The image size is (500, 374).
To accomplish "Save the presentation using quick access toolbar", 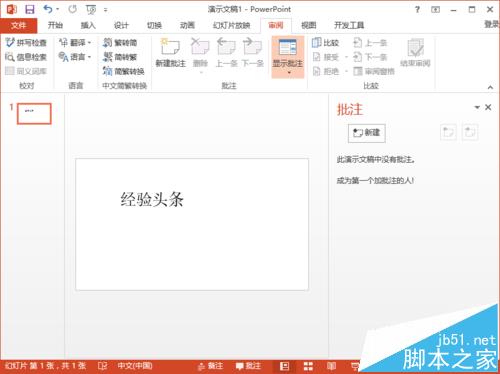I will pyautogui.click(x=30, y=9).
